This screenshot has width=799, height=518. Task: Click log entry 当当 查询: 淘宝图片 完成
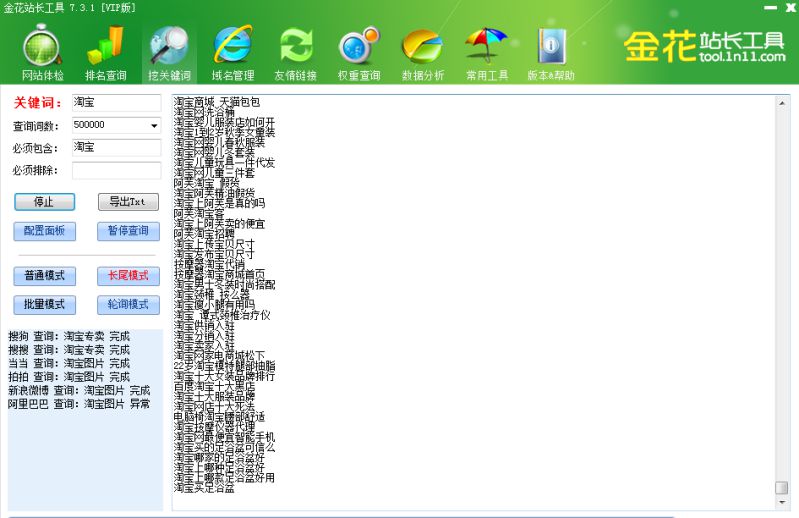coord(69,363)
